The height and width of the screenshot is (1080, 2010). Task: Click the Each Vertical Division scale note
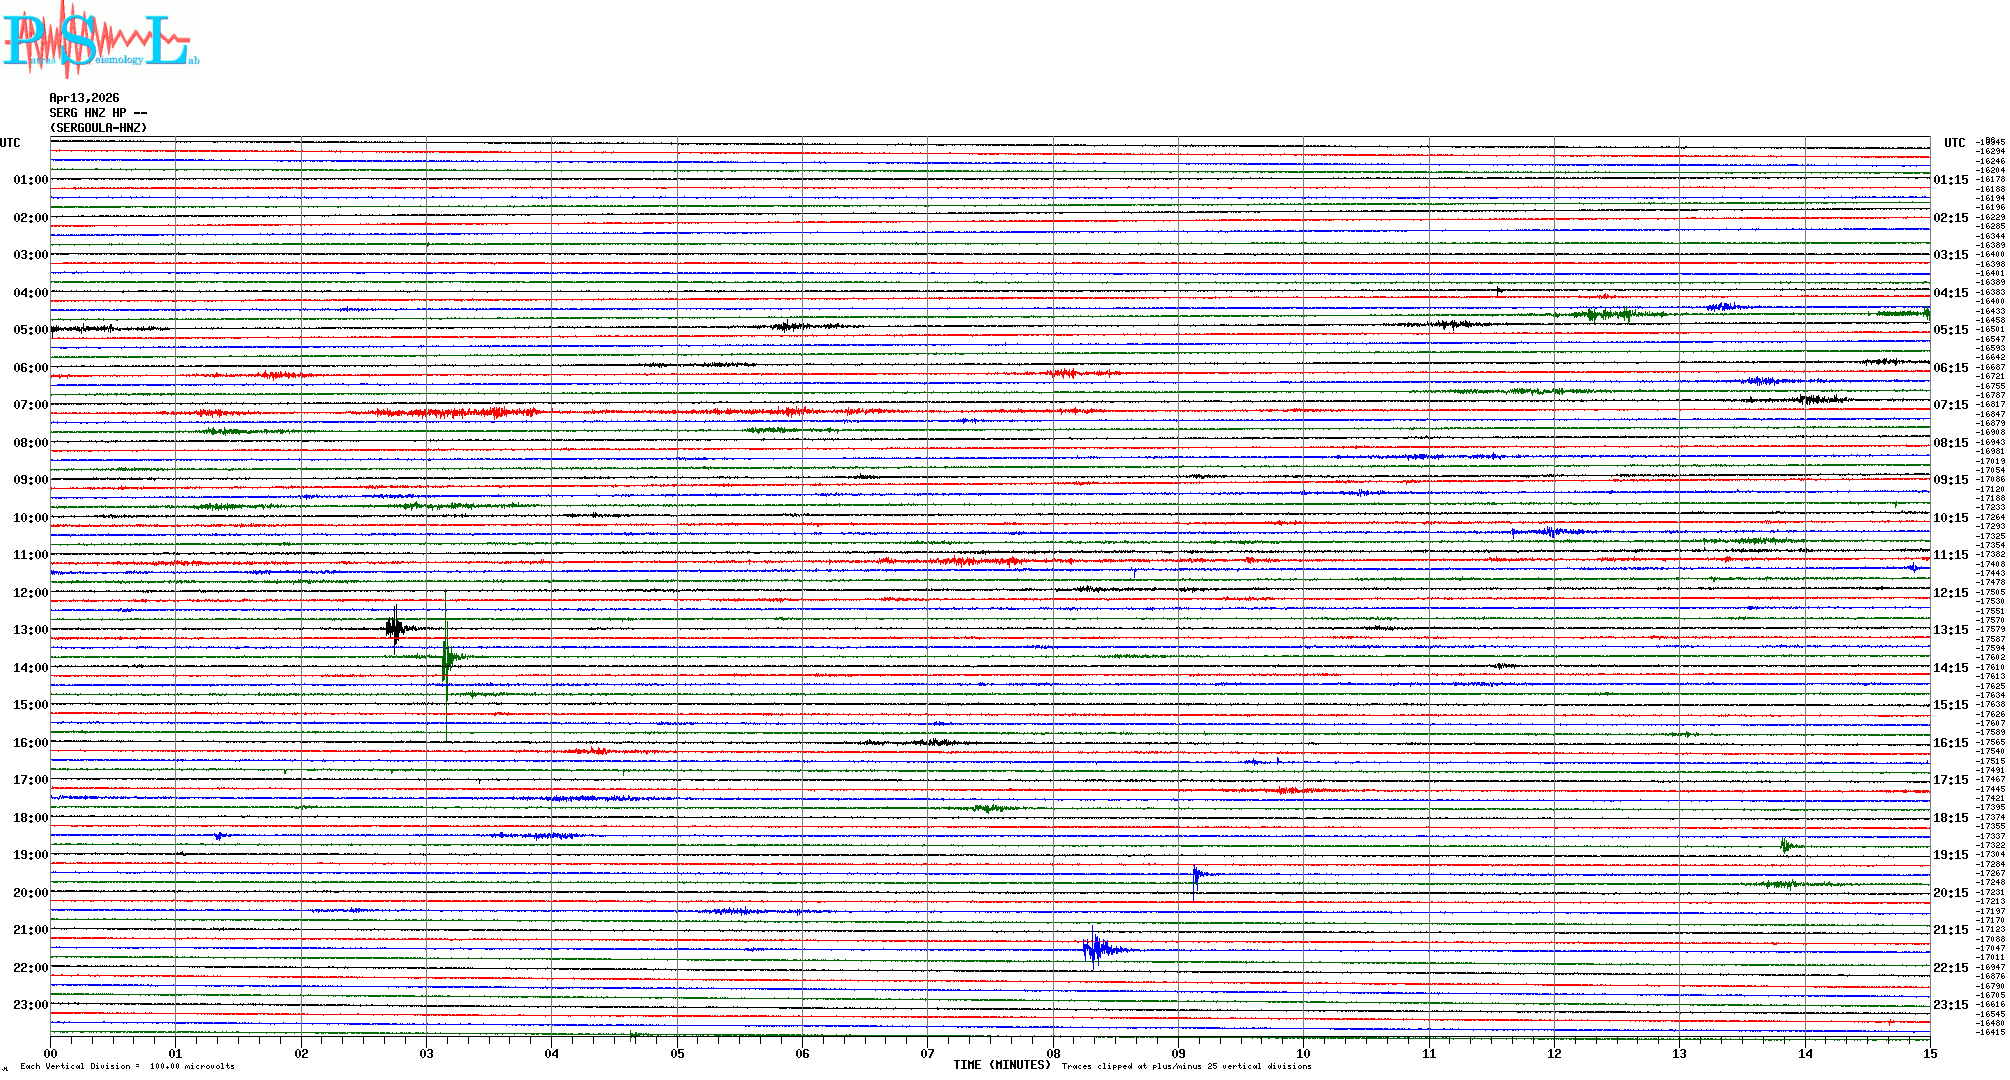(127, 1066)
